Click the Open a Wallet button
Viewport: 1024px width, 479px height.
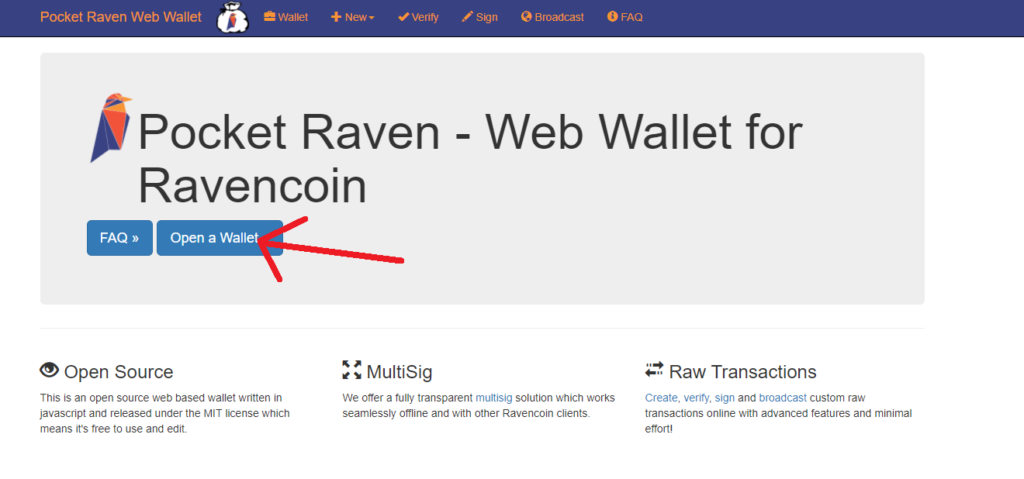[x=219, y=238]
